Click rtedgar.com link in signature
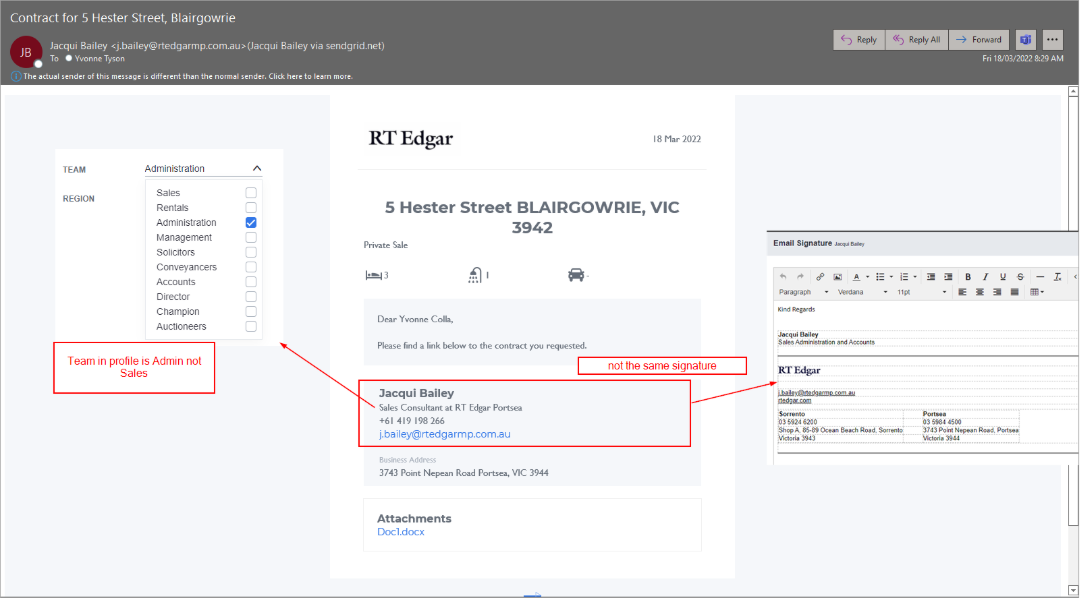Image resolution: width=1080 pixels, height=598 pixels. 795,400
